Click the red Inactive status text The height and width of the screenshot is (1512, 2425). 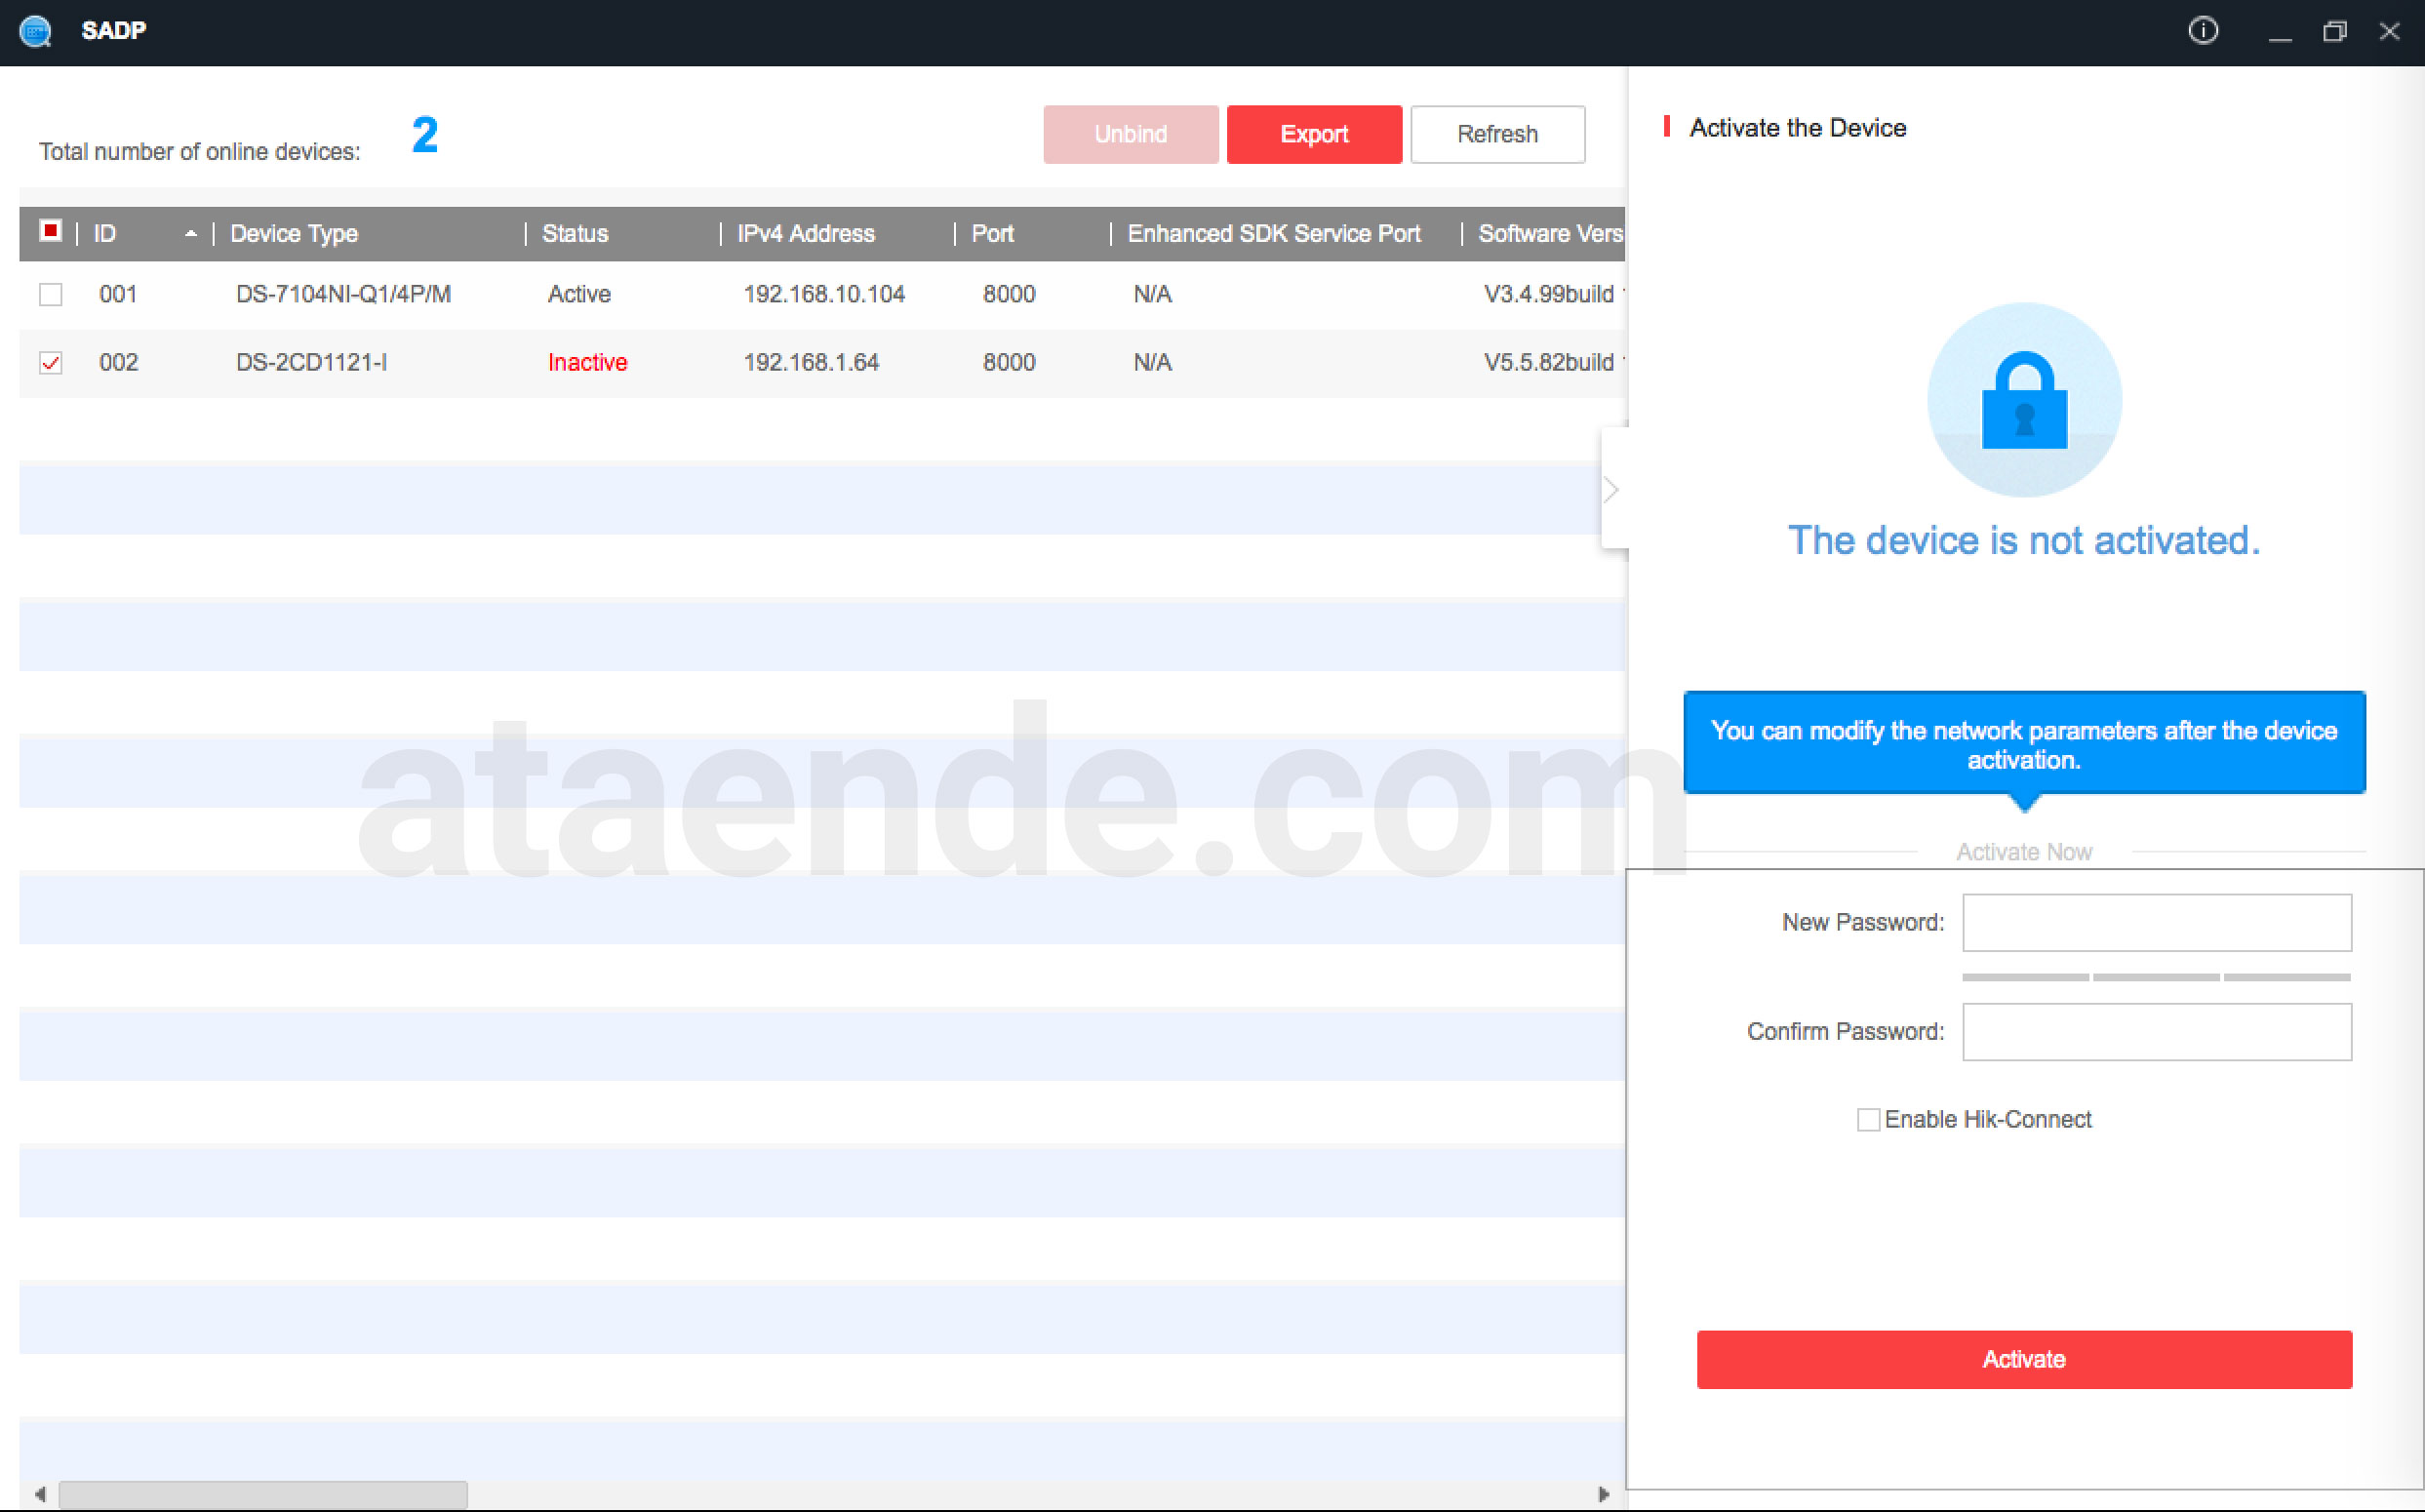click(587, 362)
